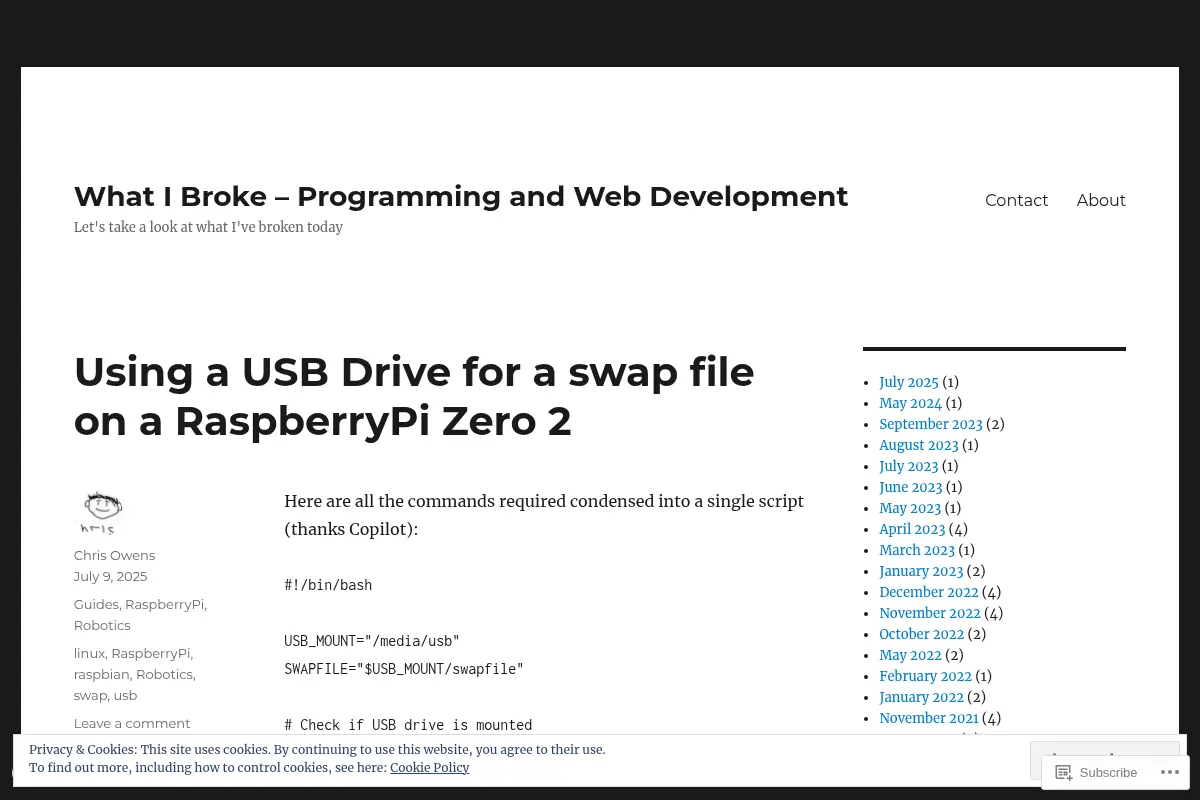Click the #!/bin/bash code line
The height and width of the screenshot is (800, 1200).
click(328, 585)
